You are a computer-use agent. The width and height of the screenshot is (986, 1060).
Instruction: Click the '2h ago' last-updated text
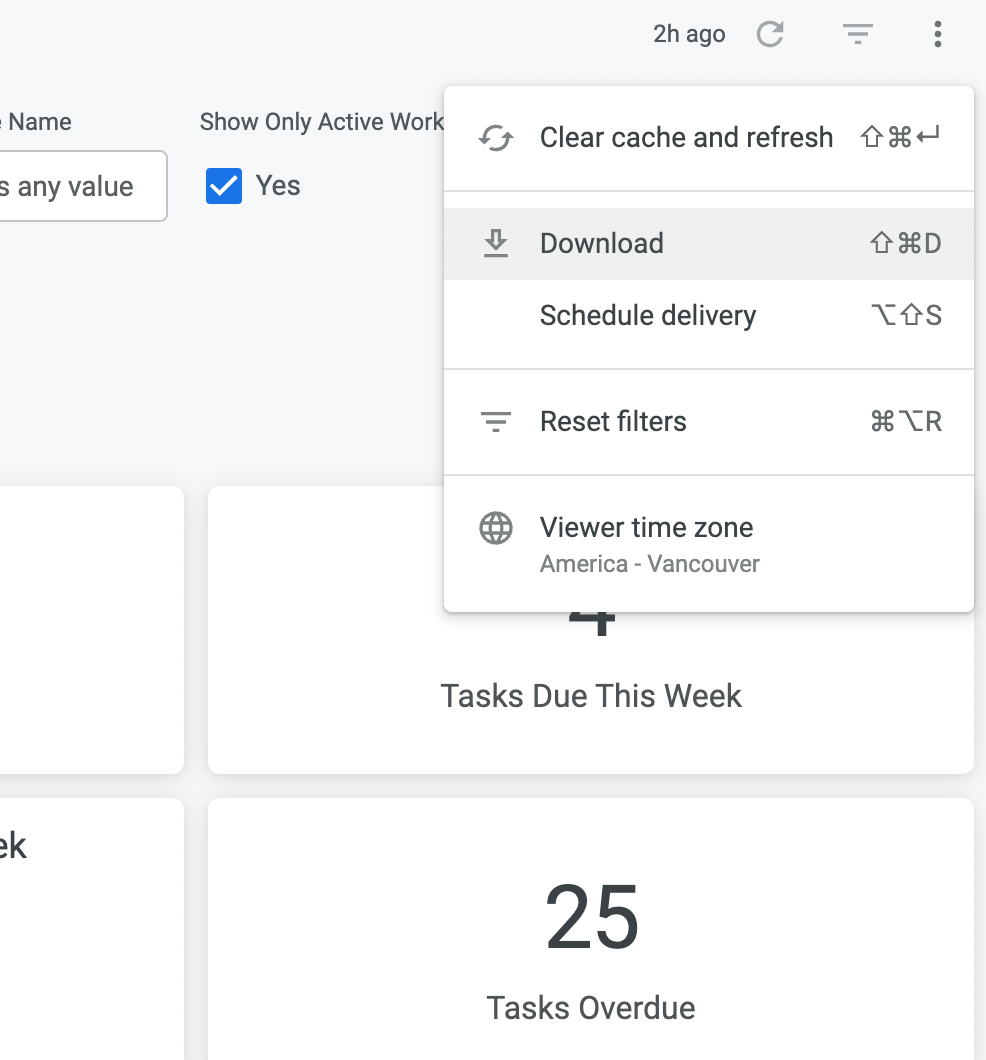tap(689, 34)
